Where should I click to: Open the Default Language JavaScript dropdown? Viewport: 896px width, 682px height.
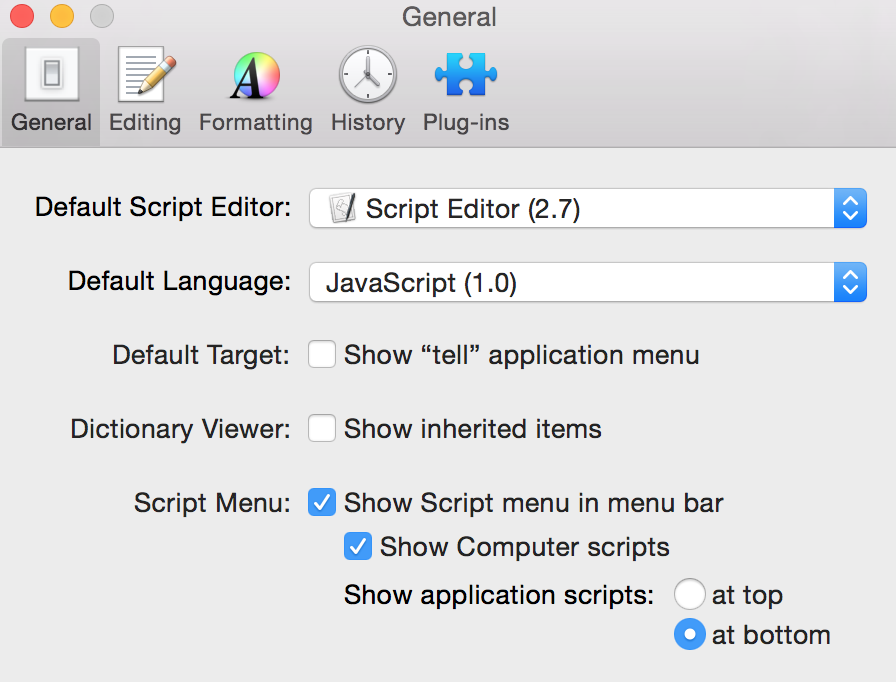(x=588, y=282)
